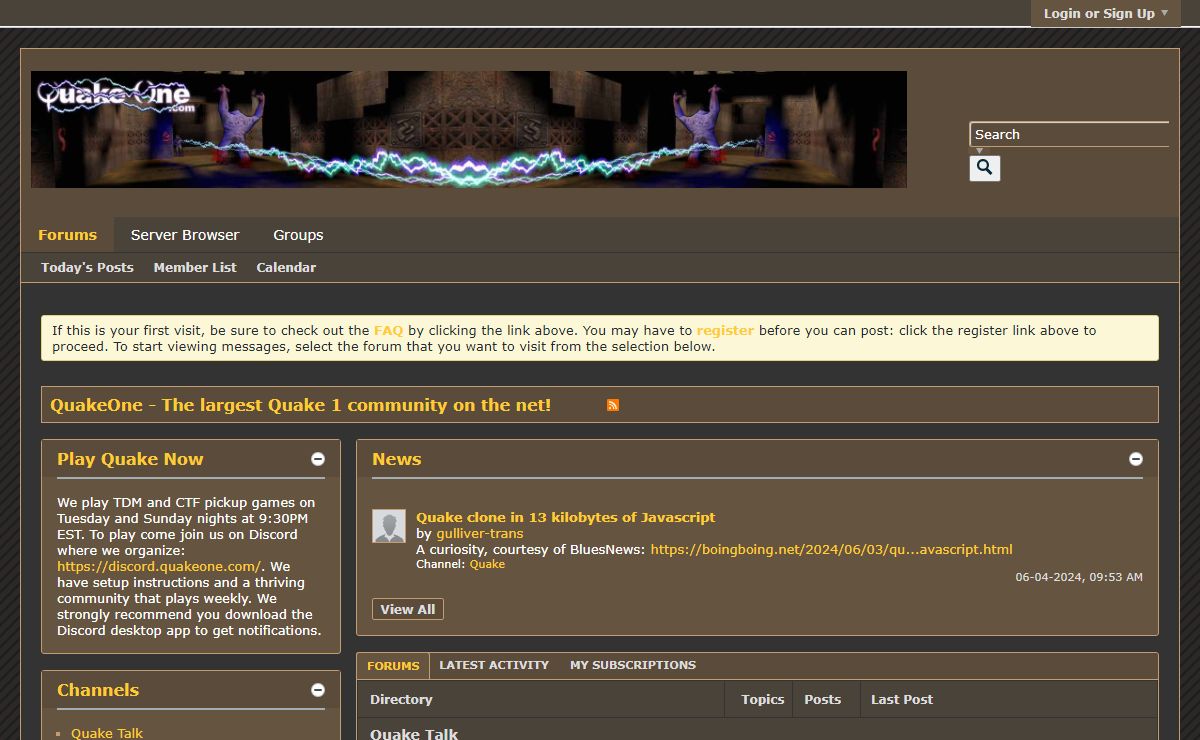
Task: Switch to MY SUBSCRIPTIONS tab
Action: pos(633,665)
